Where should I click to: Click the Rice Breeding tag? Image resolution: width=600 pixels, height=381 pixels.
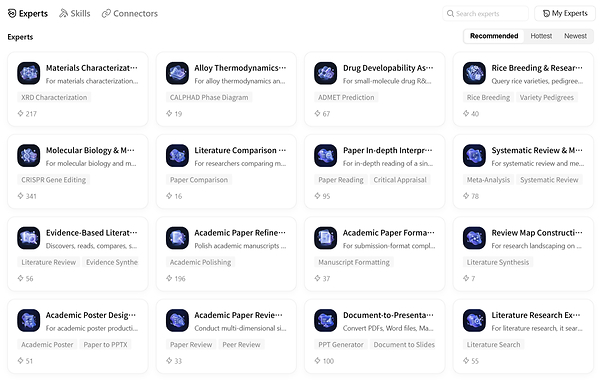(488, 97)
